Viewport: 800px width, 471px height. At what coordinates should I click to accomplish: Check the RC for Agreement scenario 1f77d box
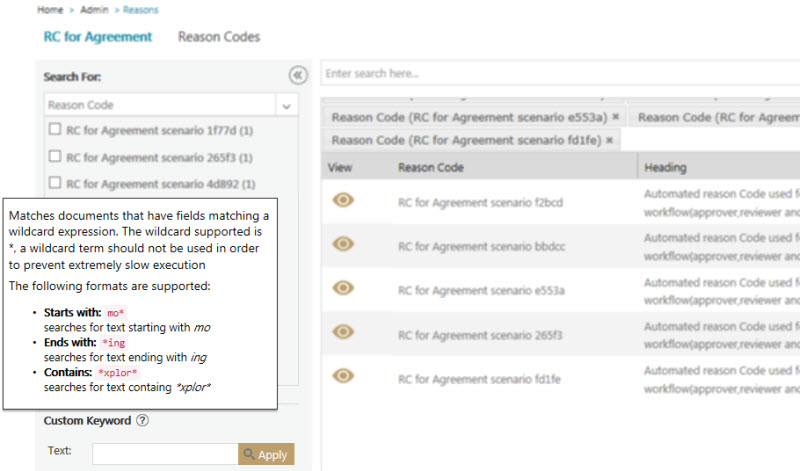tap(56, 130)
